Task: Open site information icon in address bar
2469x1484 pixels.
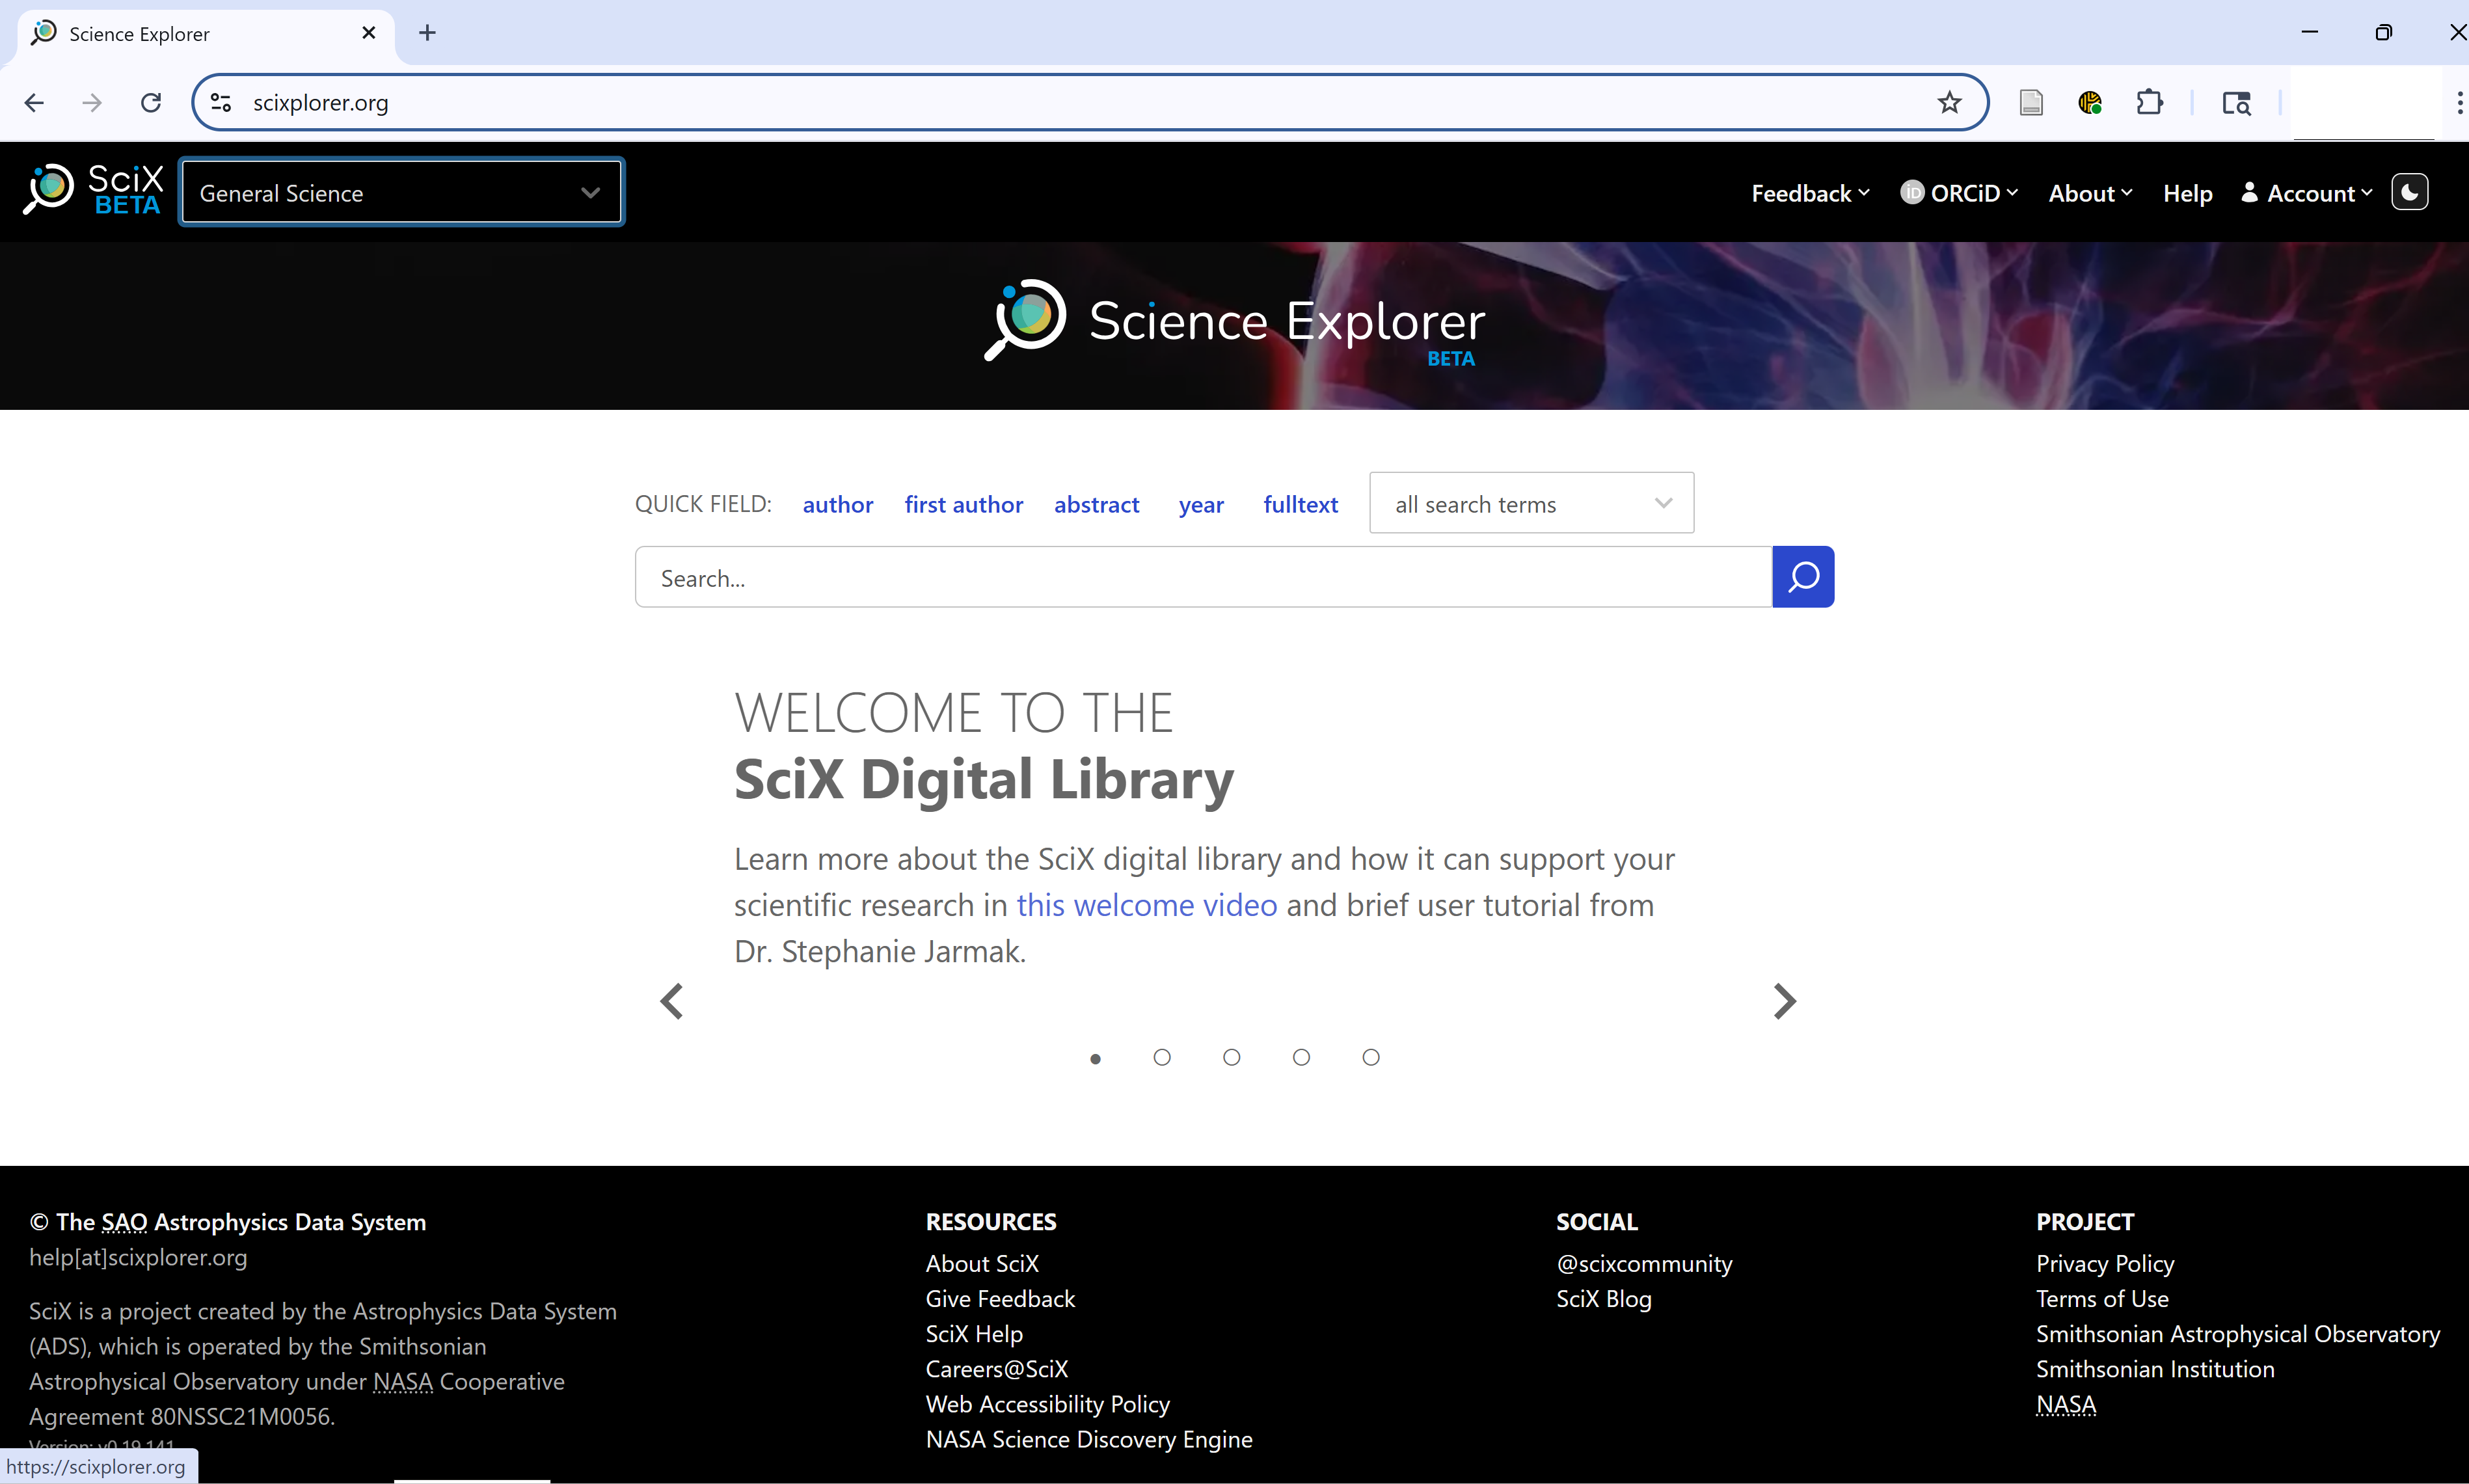Action: (221, 103)
